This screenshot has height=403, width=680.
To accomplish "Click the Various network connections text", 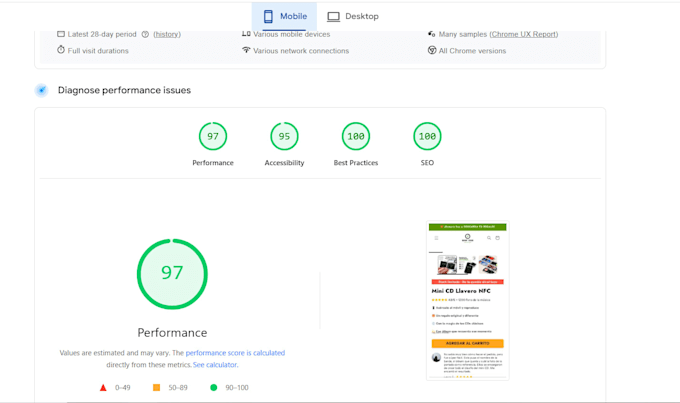I will point(301,51).
